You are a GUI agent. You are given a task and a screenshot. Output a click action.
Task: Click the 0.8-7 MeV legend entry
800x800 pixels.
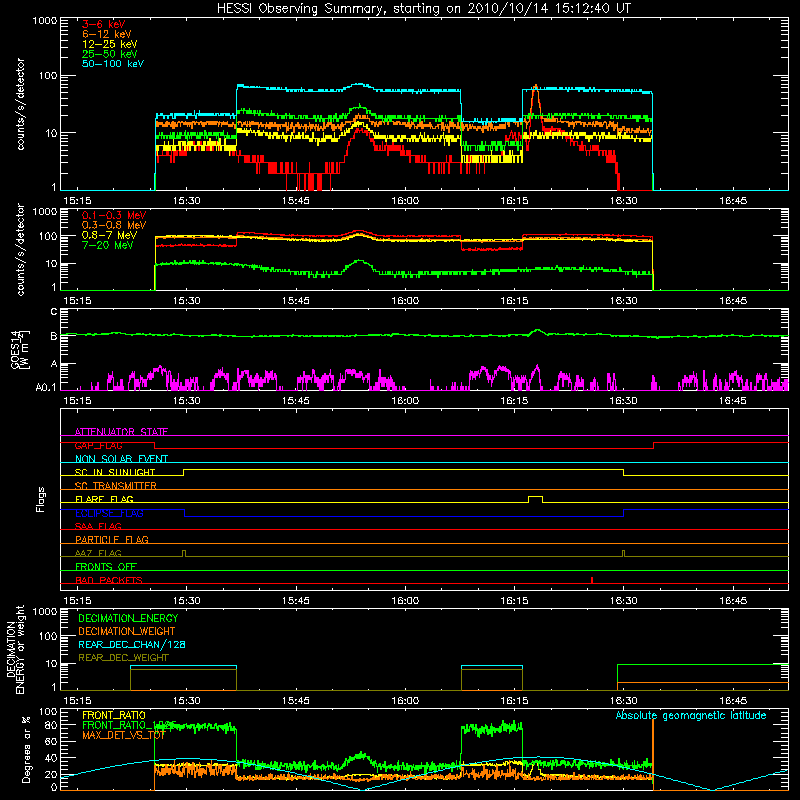pyautogui.click(x=109, y=235)
